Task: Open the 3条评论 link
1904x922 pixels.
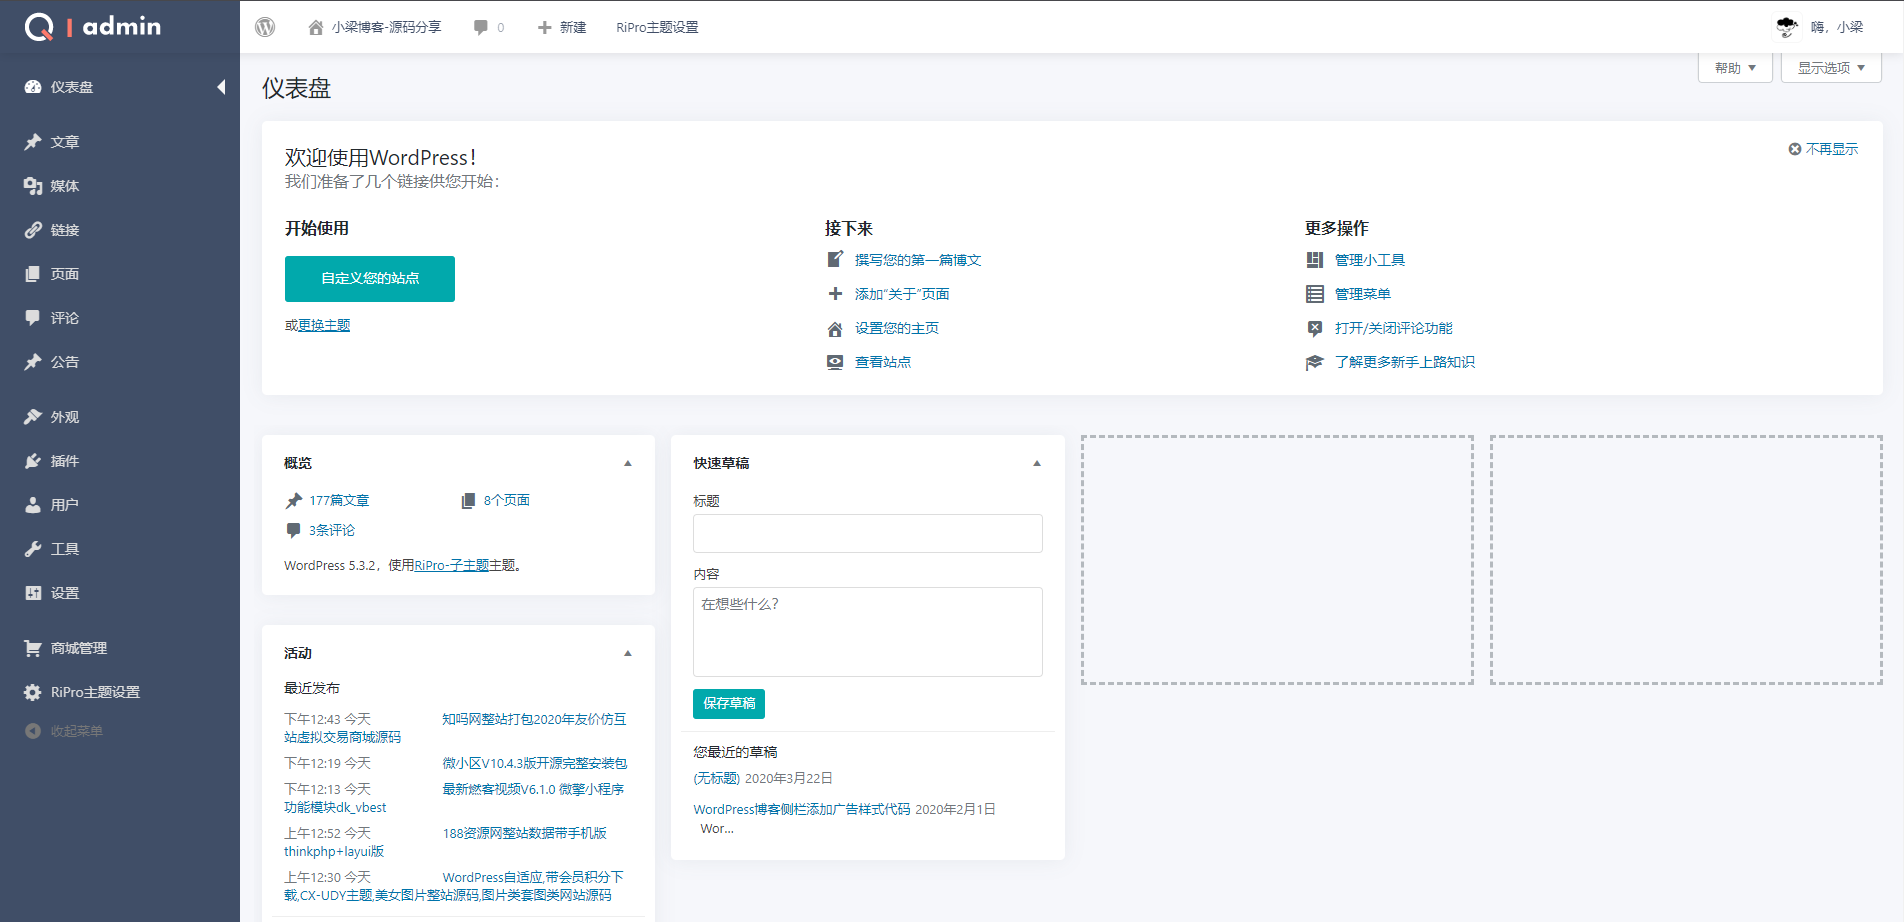Action: click(x=332, y=530)
